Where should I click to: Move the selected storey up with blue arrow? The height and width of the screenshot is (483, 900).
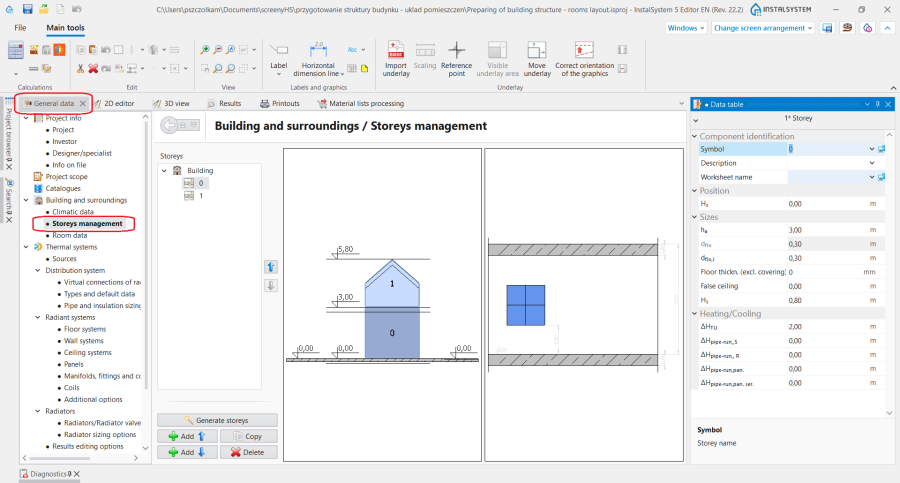pyautogui.click(x=271, y=267)
